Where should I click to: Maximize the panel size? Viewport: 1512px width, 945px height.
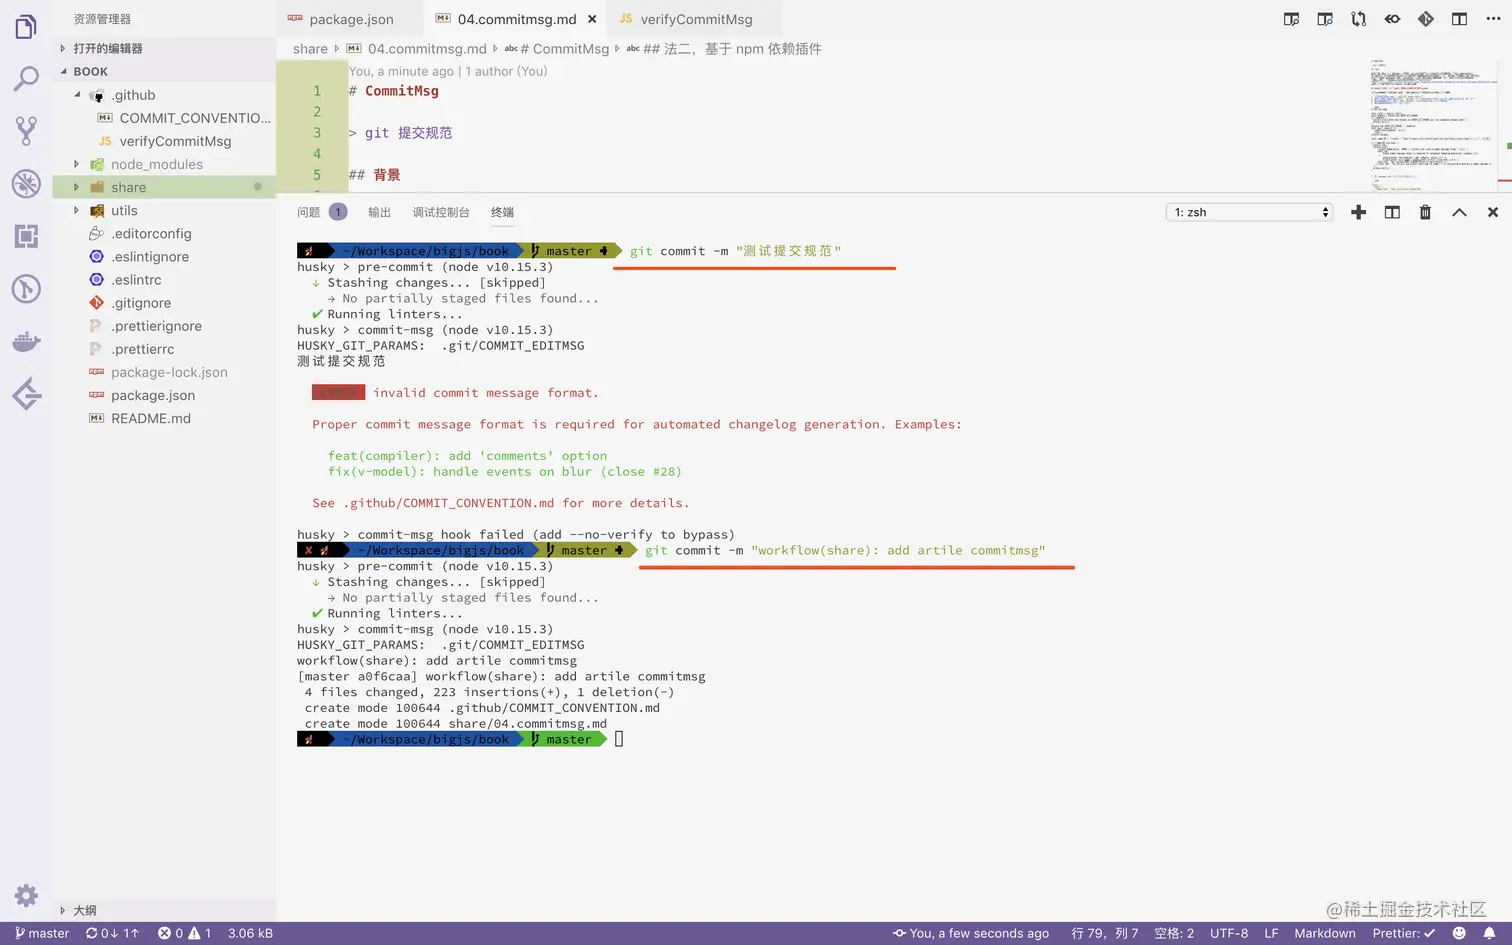[1459, 212]
